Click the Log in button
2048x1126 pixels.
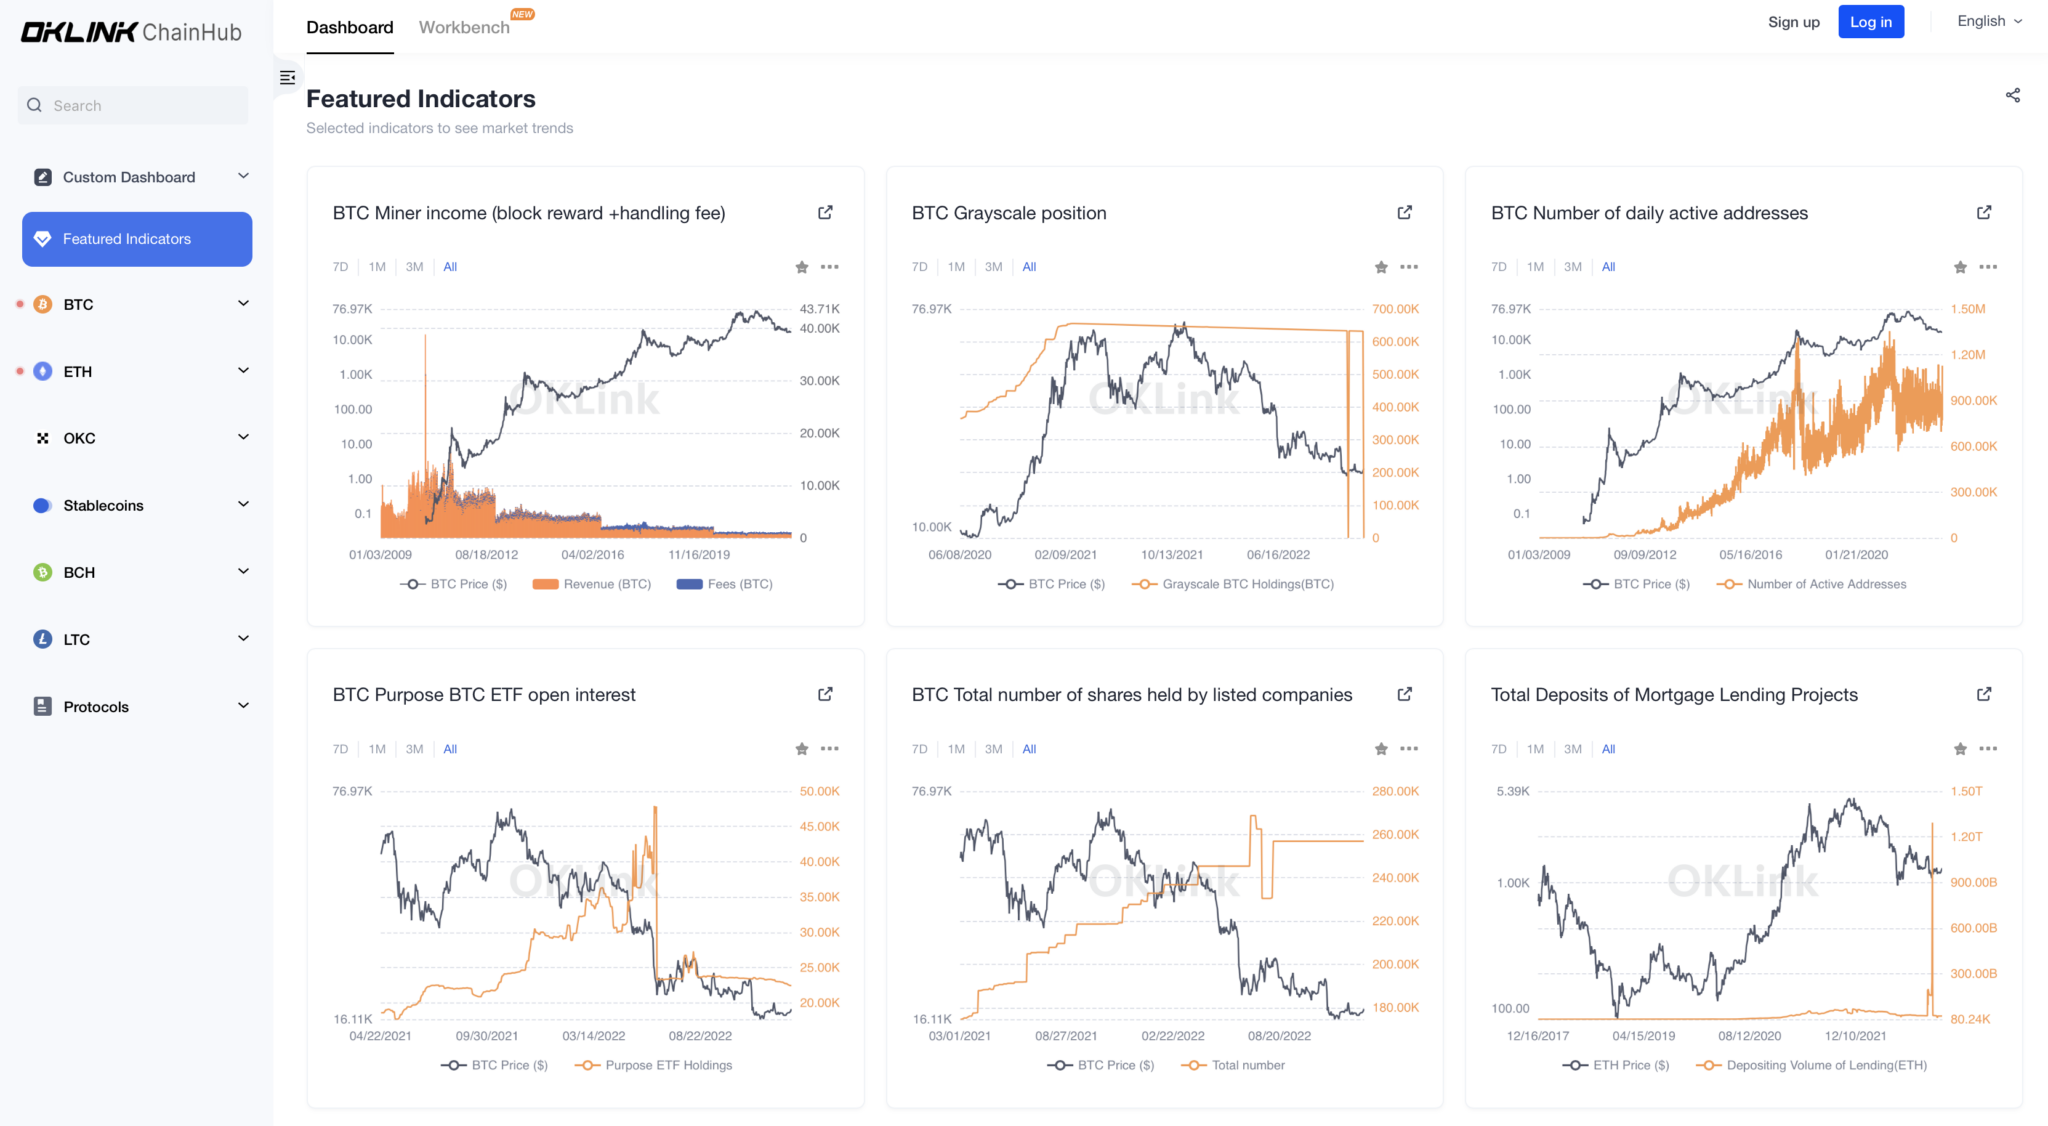1870,22
